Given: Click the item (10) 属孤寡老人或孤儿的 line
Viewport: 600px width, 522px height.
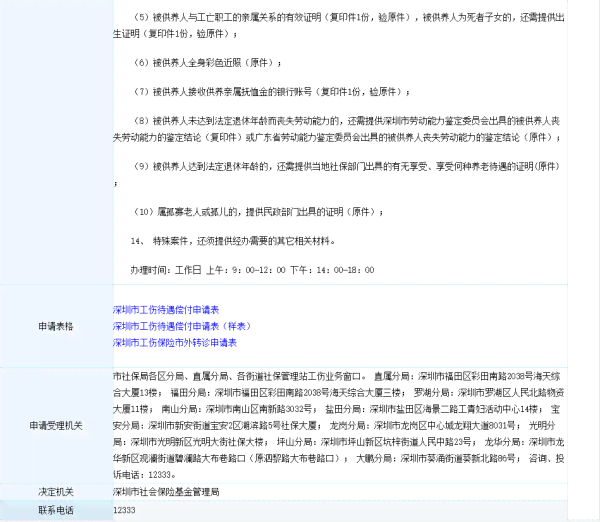Looking at the screenshot, I should coord(258,212).
